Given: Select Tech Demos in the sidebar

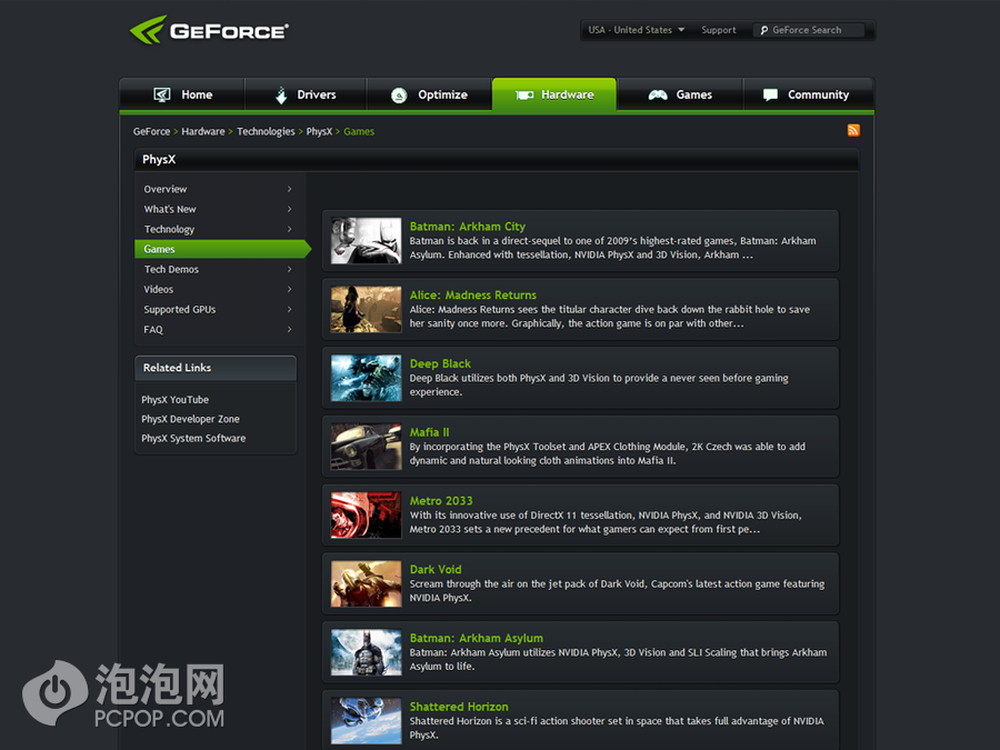Looking at the screenshot, I should coord(171,269).
